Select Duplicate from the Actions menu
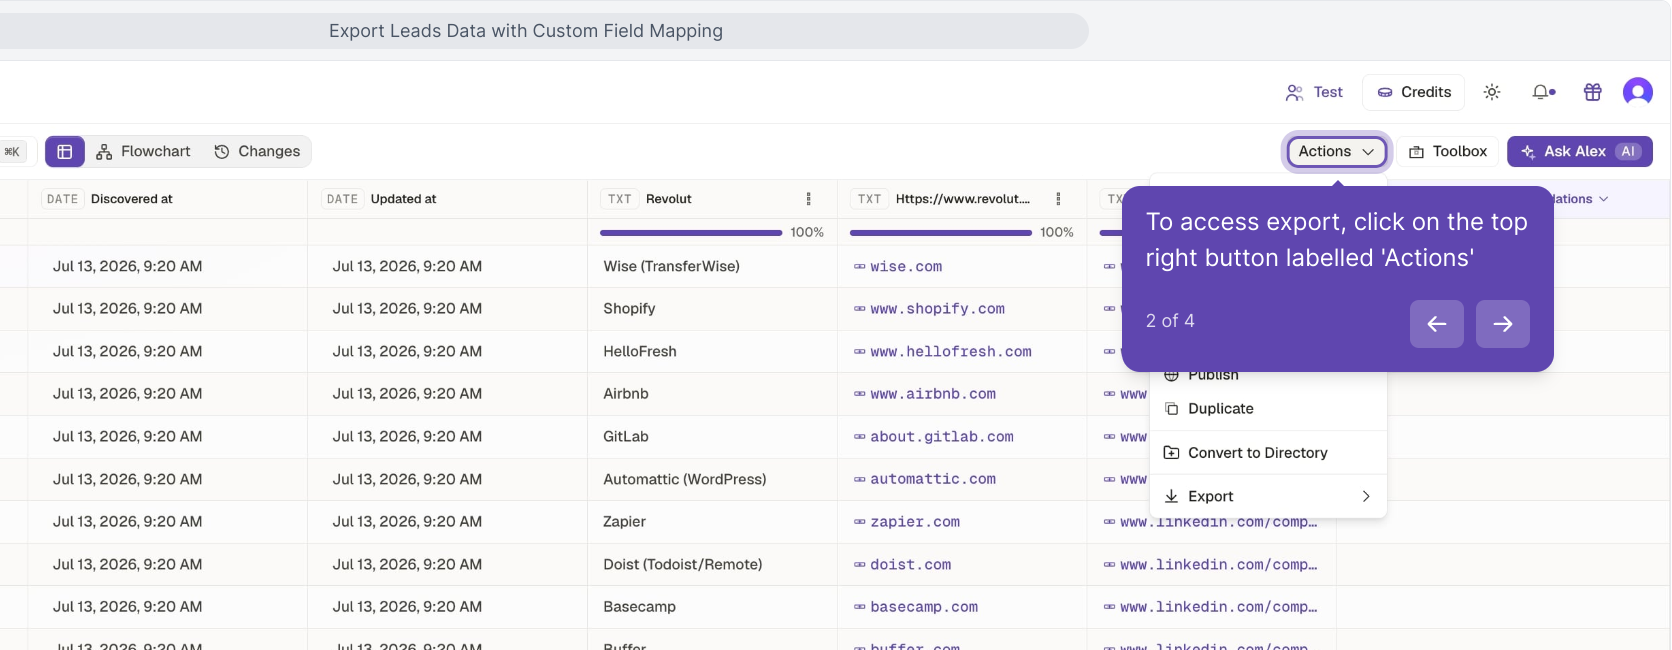Screen dimensions: 1672x650 (x=1268, y=409)
